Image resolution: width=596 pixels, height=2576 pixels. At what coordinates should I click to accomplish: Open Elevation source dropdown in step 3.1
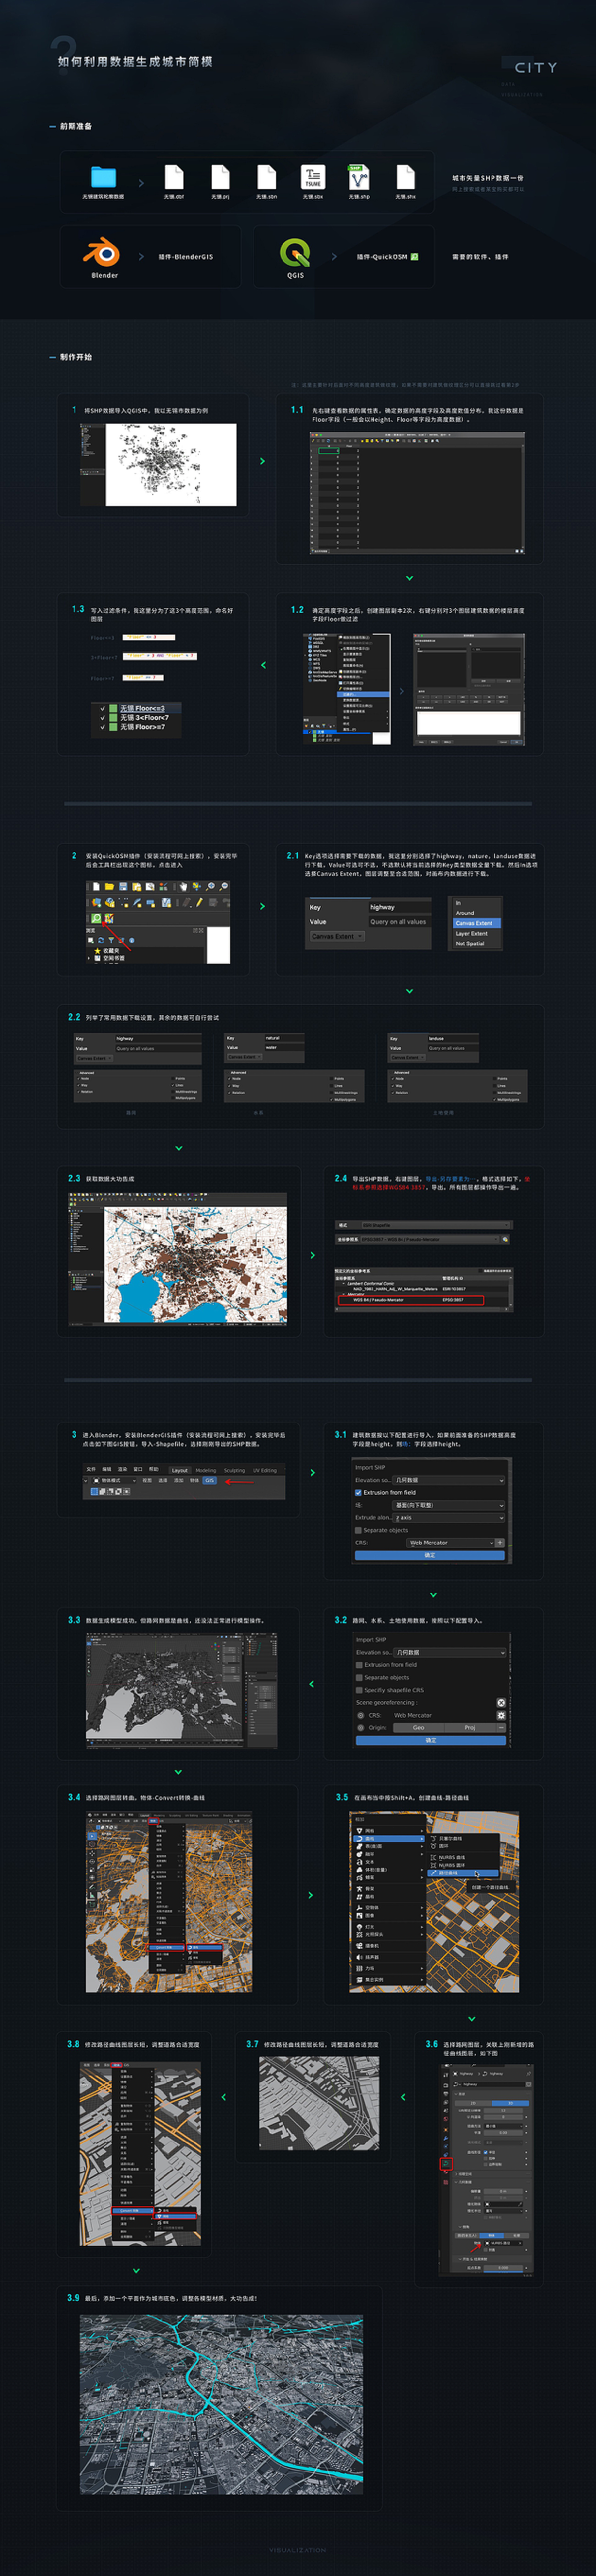point(449,1480)
